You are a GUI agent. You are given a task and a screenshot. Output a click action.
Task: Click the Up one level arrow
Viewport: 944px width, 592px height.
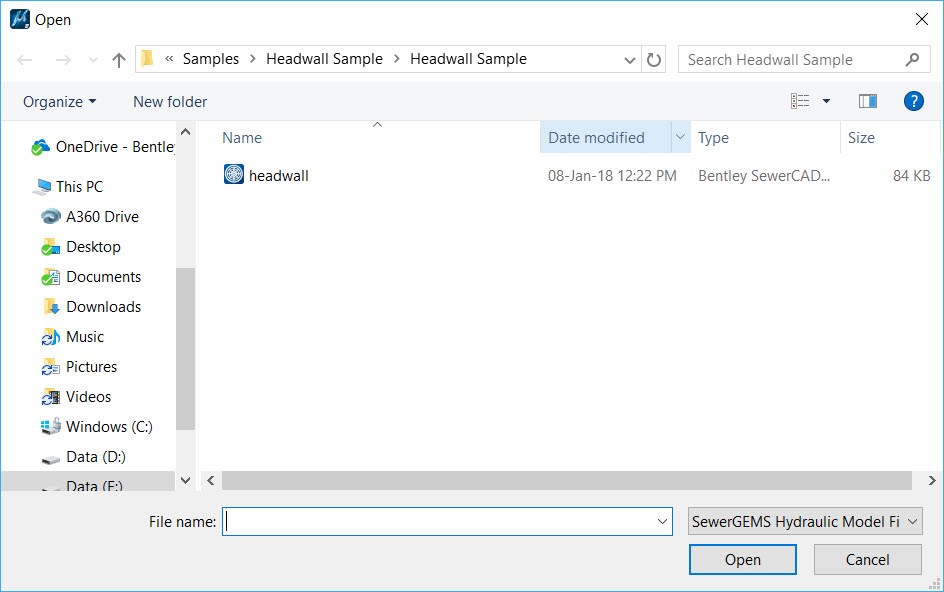coord(119,60)
